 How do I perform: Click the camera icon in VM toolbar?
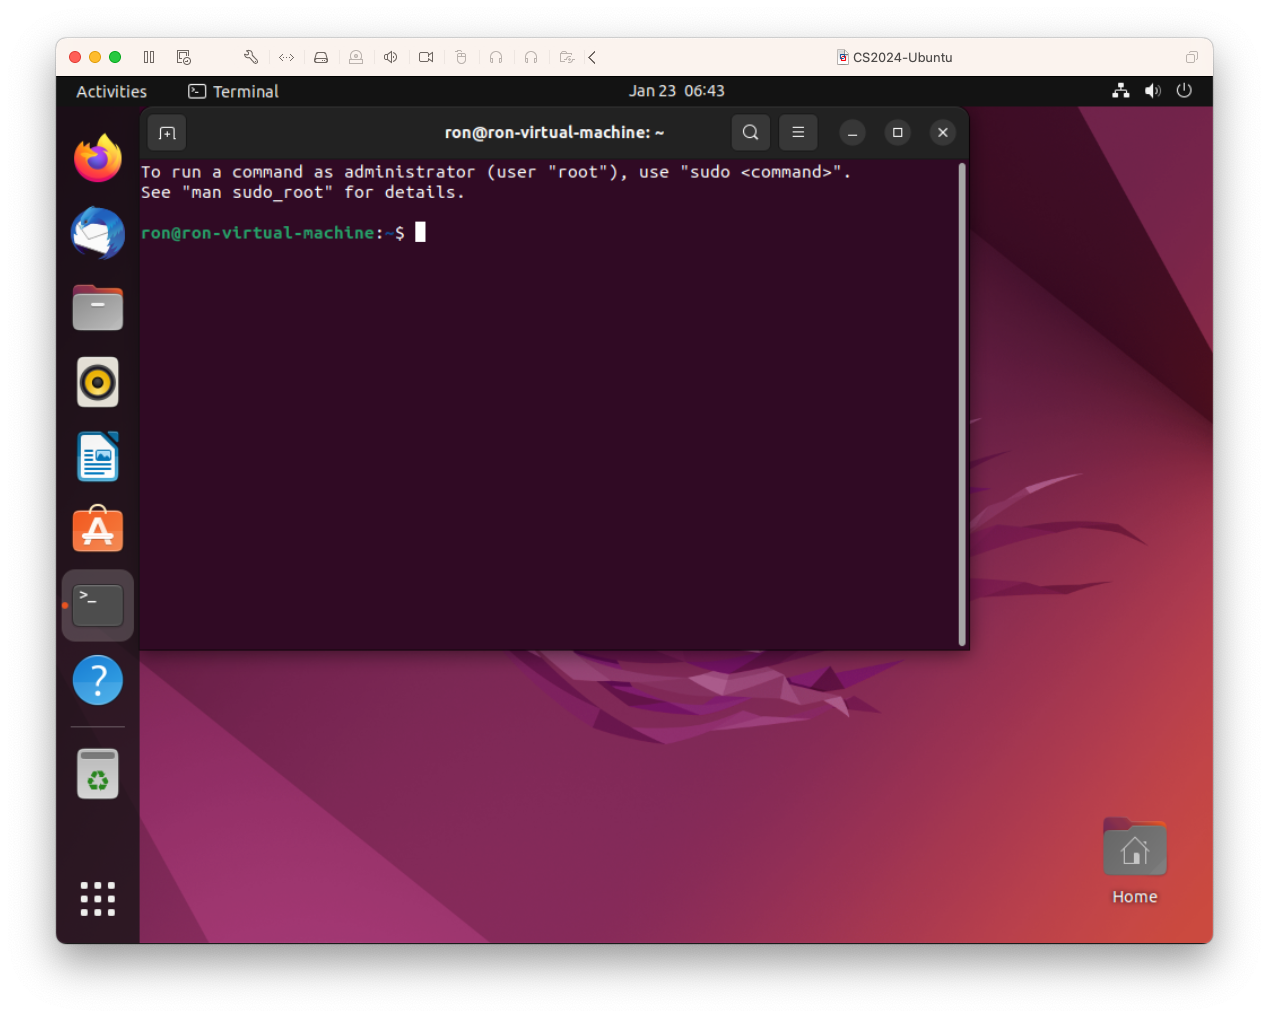(x=426, y=57)
